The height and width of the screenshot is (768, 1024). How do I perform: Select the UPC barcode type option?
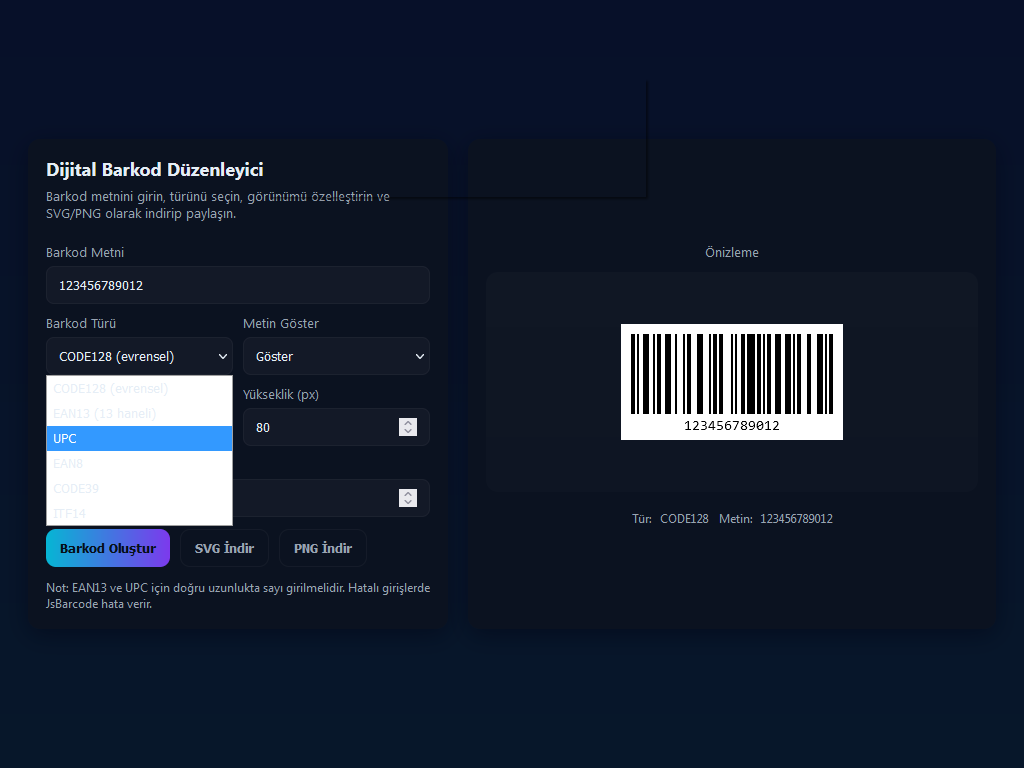pyautogui.click(x=139, y=439)
